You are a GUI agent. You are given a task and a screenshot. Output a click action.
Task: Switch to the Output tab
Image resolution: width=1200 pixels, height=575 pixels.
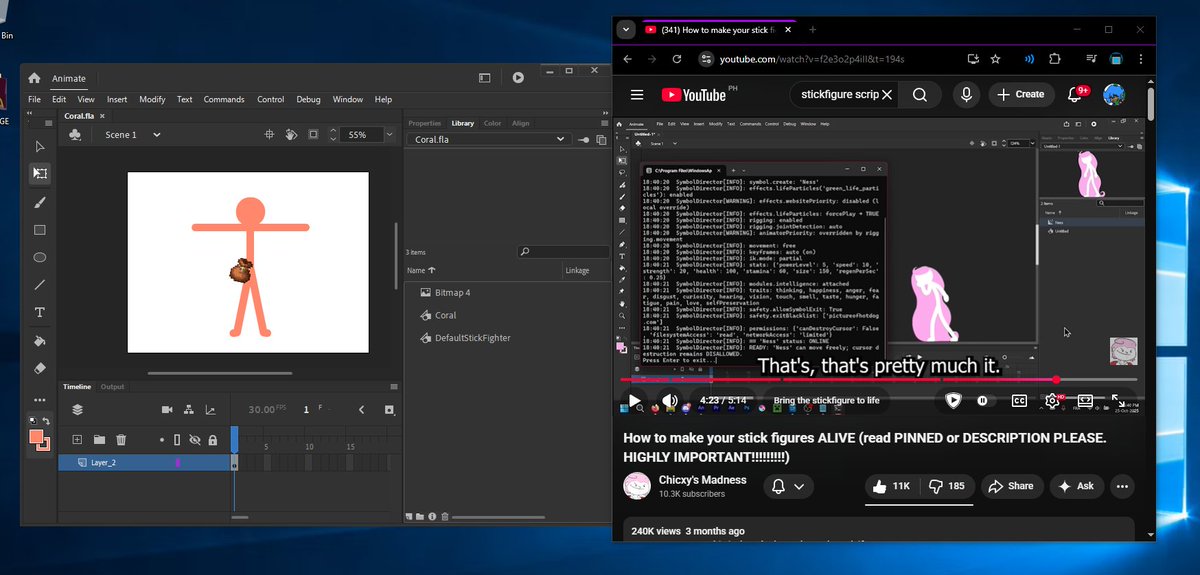[x=112, y=387]
